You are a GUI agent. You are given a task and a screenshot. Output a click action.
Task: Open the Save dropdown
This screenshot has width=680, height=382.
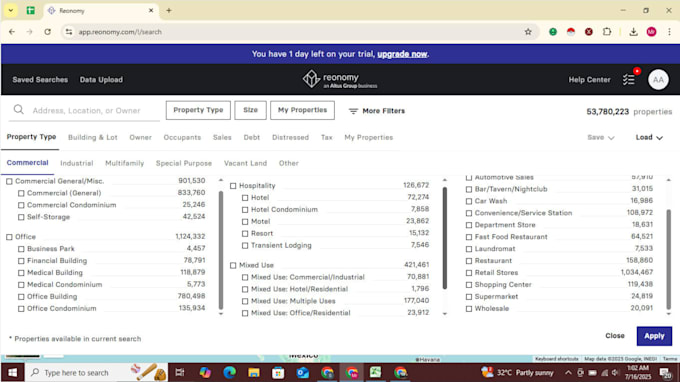(601, 137)
